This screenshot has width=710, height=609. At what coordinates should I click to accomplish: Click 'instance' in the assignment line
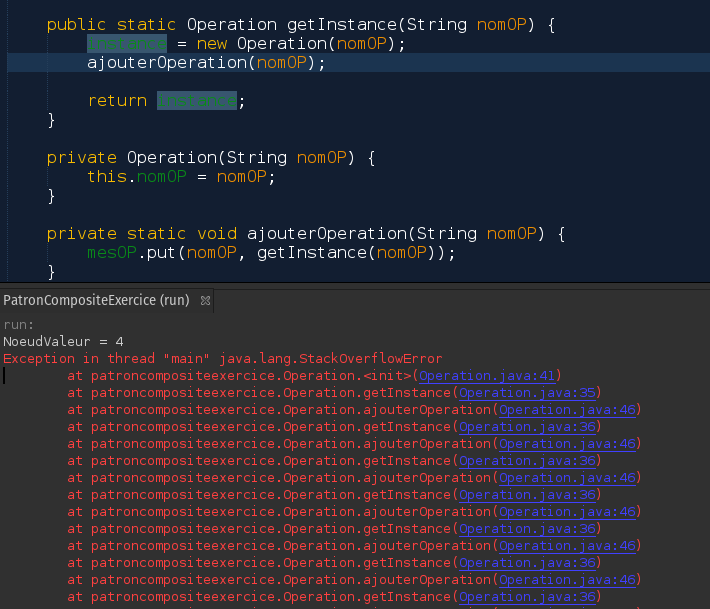(126, 44)
